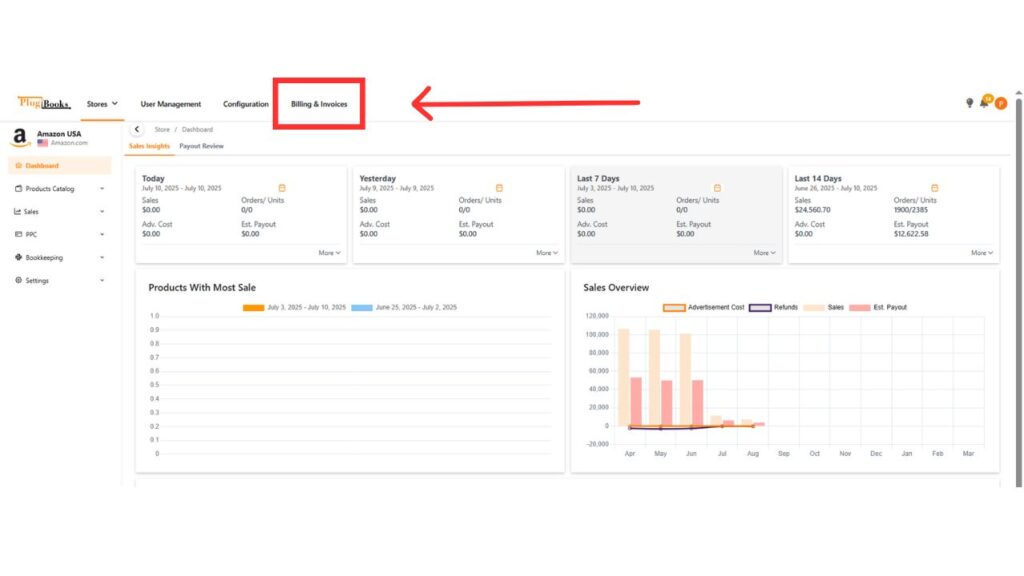
Task: Open Billing & Invoices menu
Action: click(319, 104)
